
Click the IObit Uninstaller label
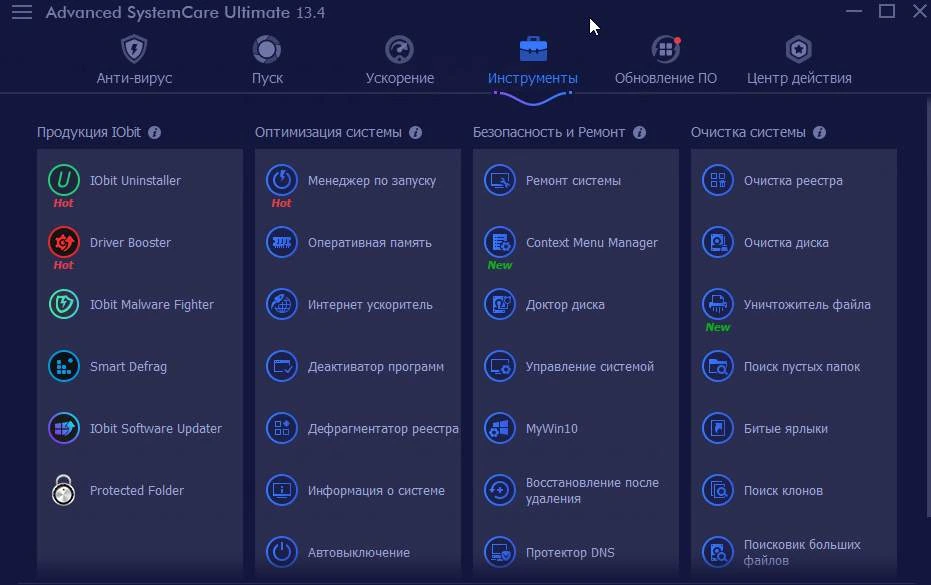[x=135, y=181]
